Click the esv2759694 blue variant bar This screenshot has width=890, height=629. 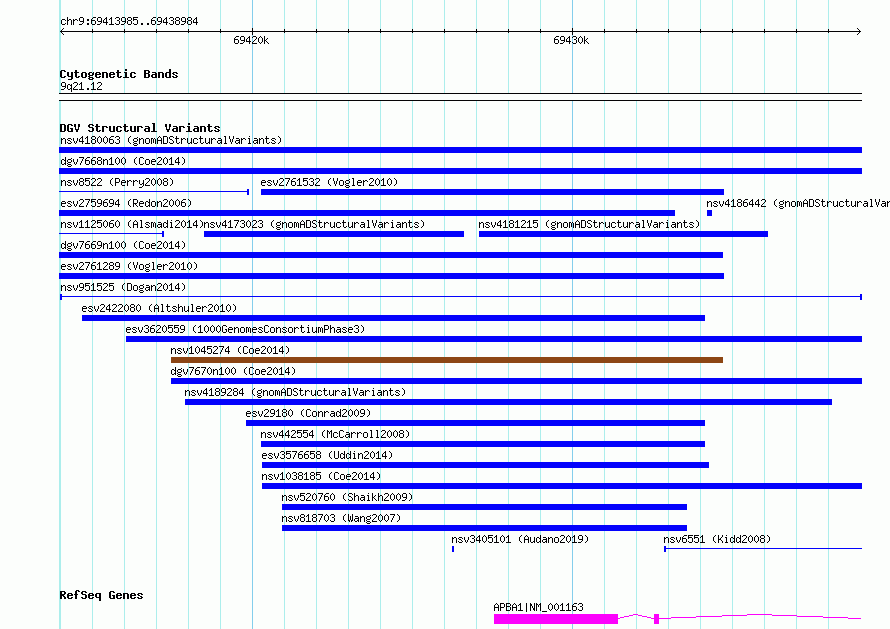367,213
